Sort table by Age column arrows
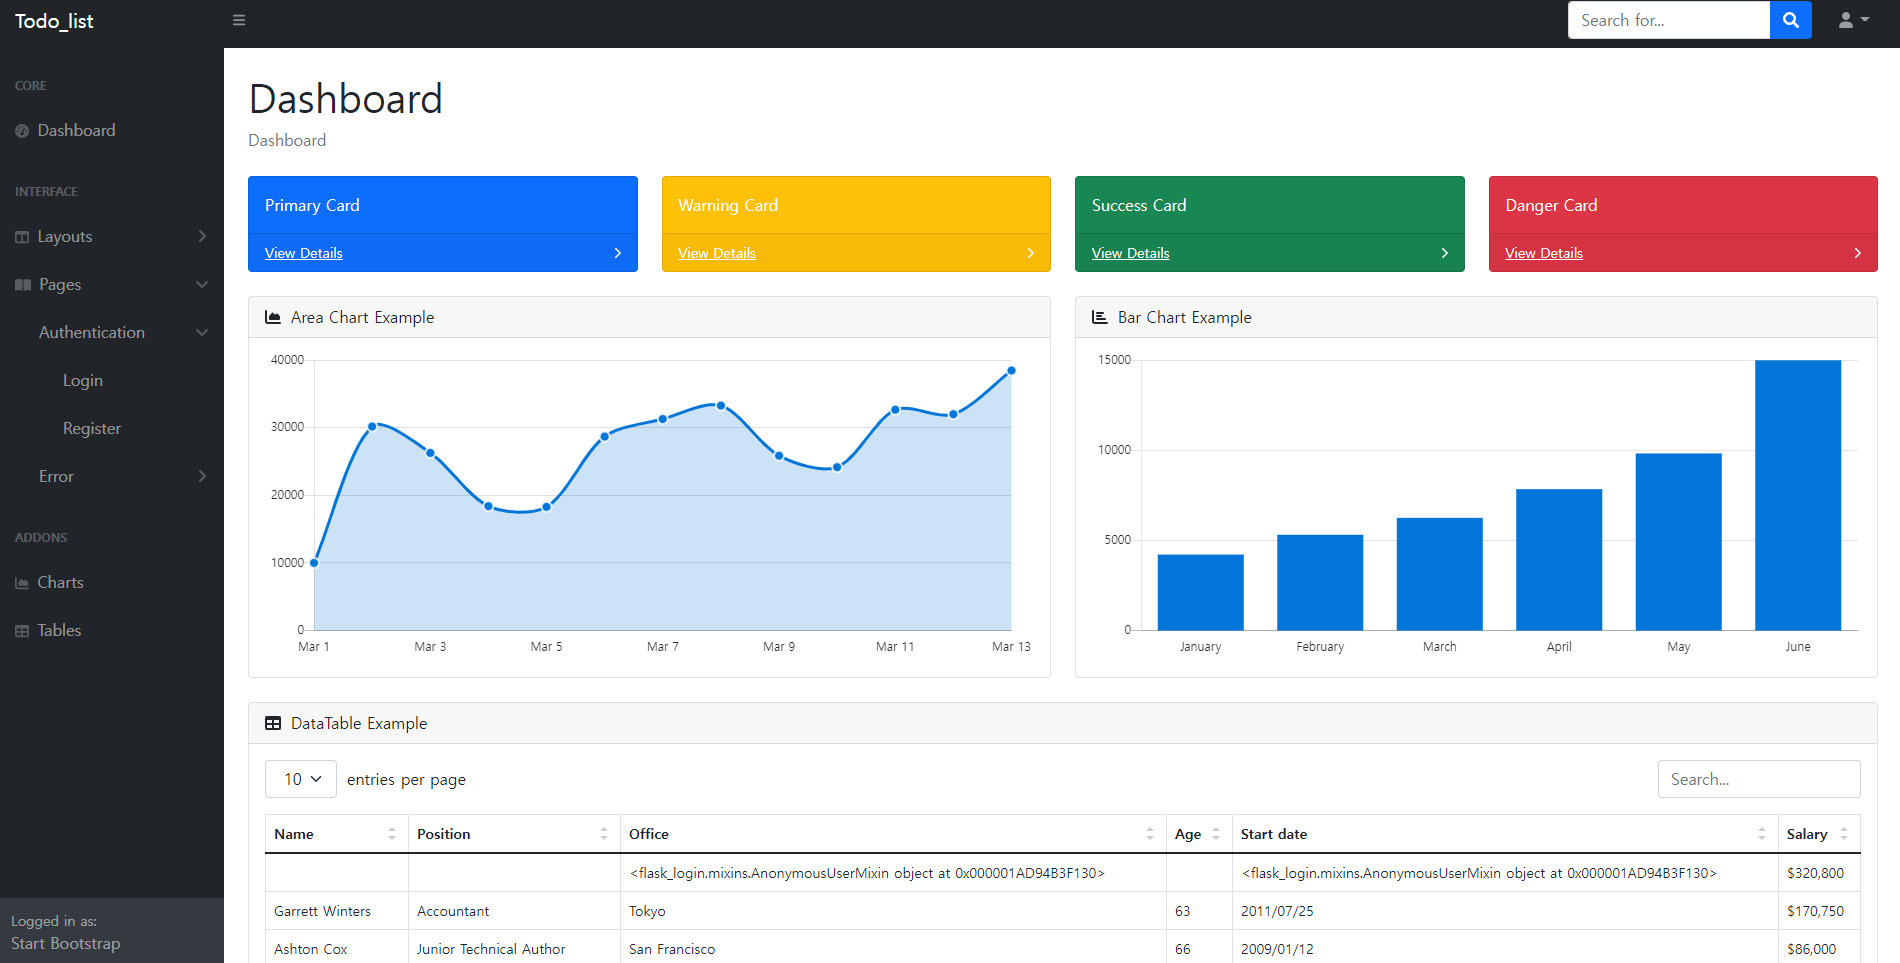The image size is (1900, 963). [1216, 834]
